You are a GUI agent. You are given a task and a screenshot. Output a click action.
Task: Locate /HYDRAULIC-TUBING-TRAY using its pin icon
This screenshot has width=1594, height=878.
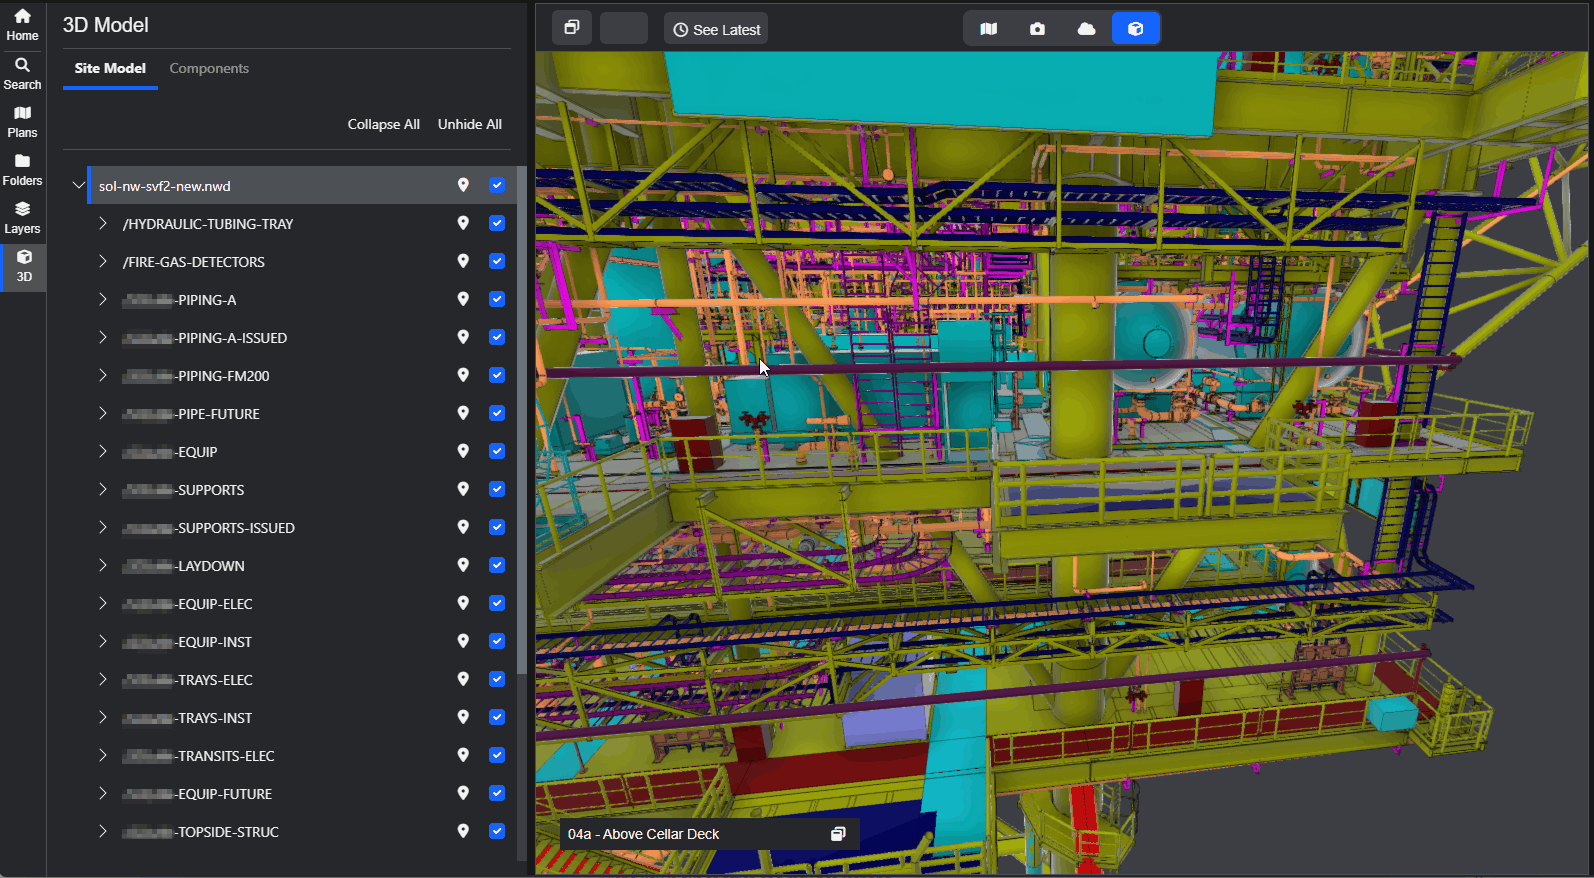tap(463, 223)
